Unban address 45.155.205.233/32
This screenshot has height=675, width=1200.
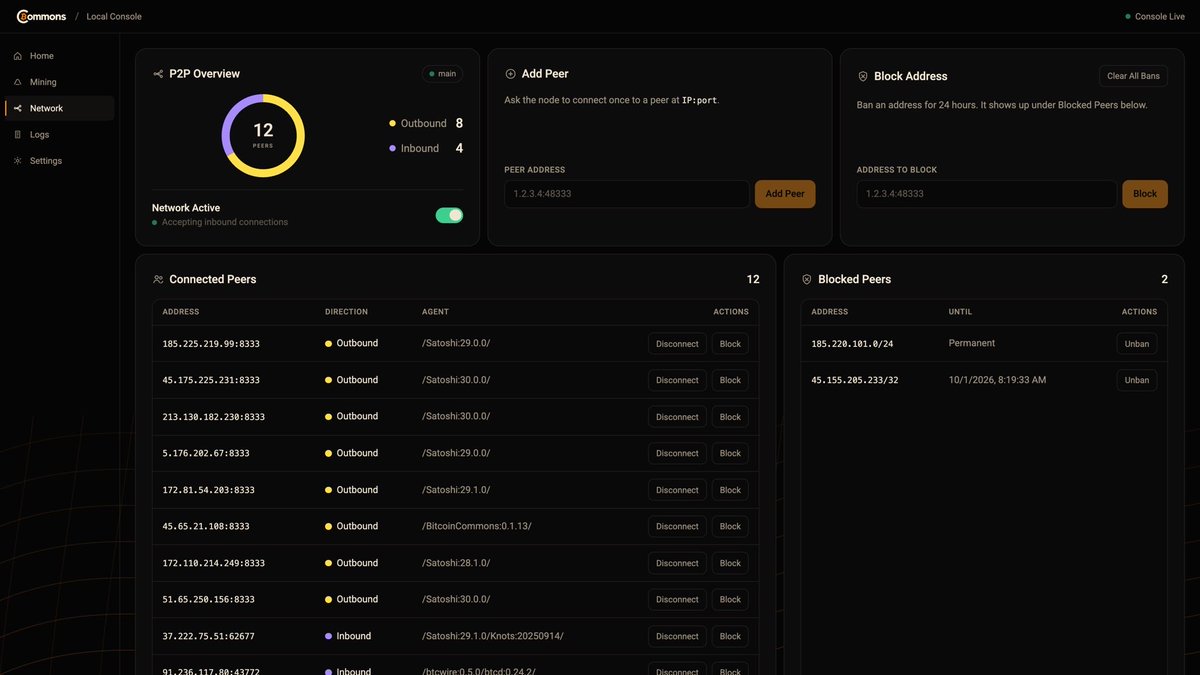click(x=1137, y=380)
